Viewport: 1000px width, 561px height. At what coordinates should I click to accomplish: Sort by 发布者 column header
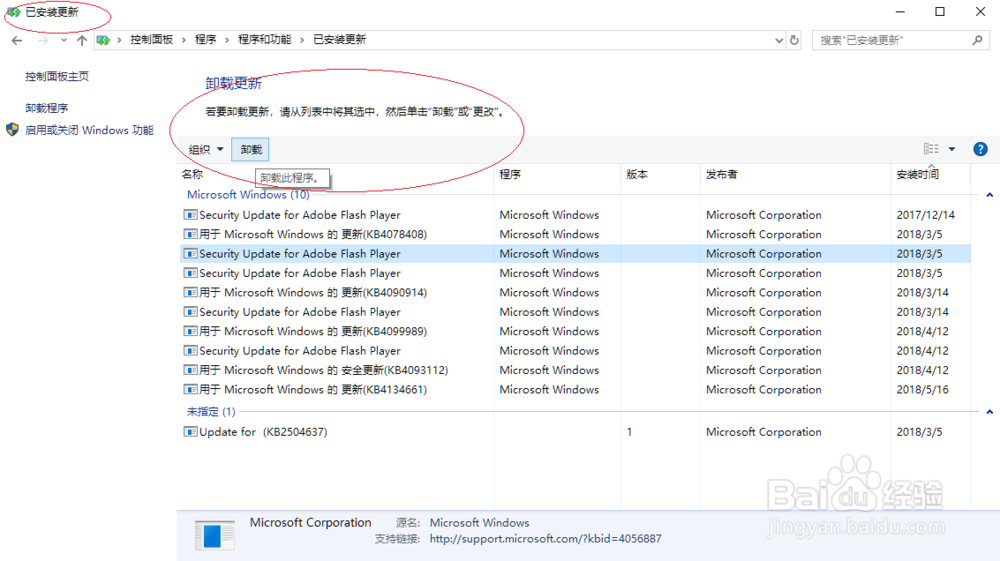coord(721,174)
